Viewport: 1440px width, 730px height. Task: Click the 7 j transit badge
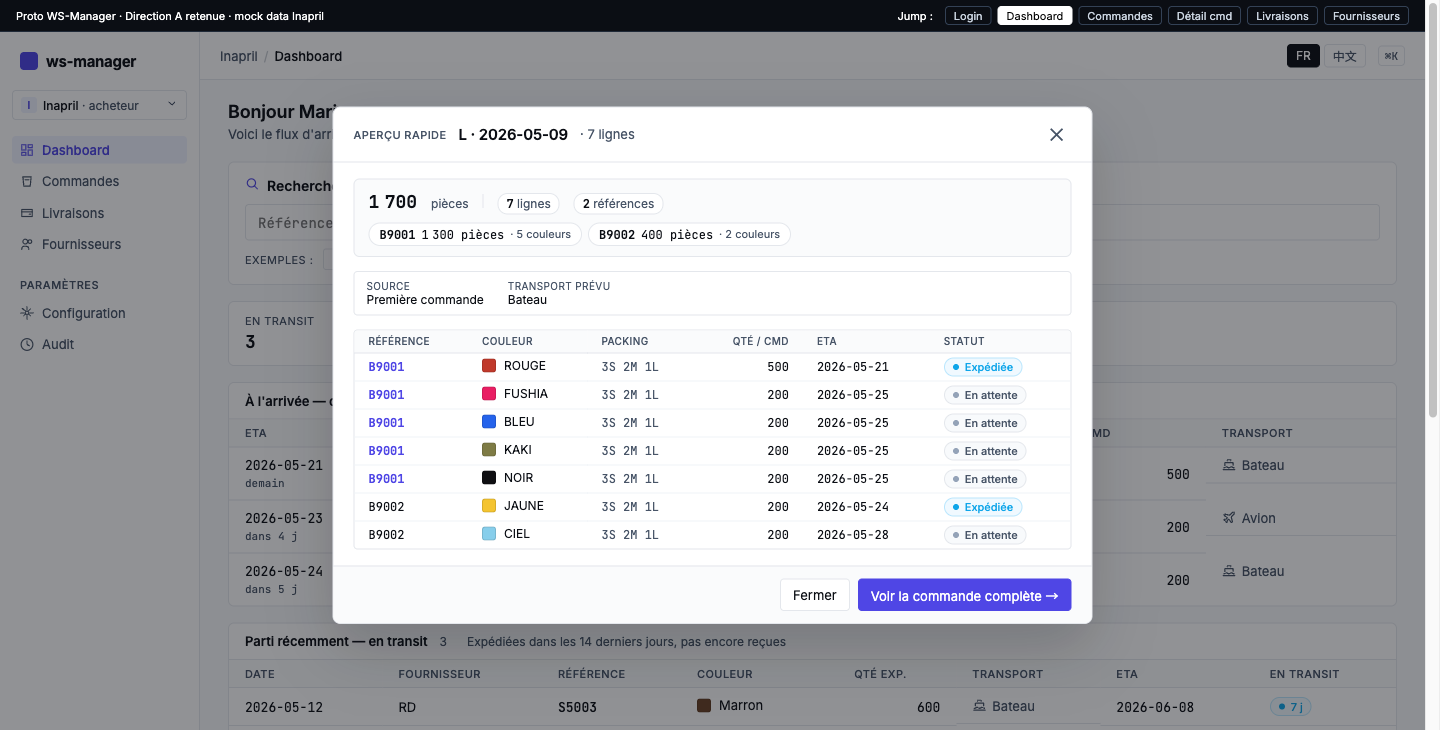(x=1291, y=707)
